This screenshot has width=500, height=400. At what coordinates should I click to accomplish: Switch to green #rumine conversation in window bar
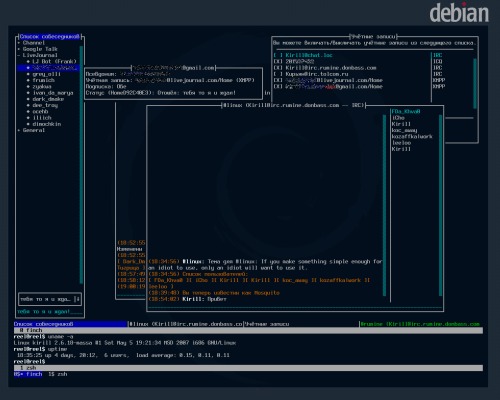tap(420, 324)
